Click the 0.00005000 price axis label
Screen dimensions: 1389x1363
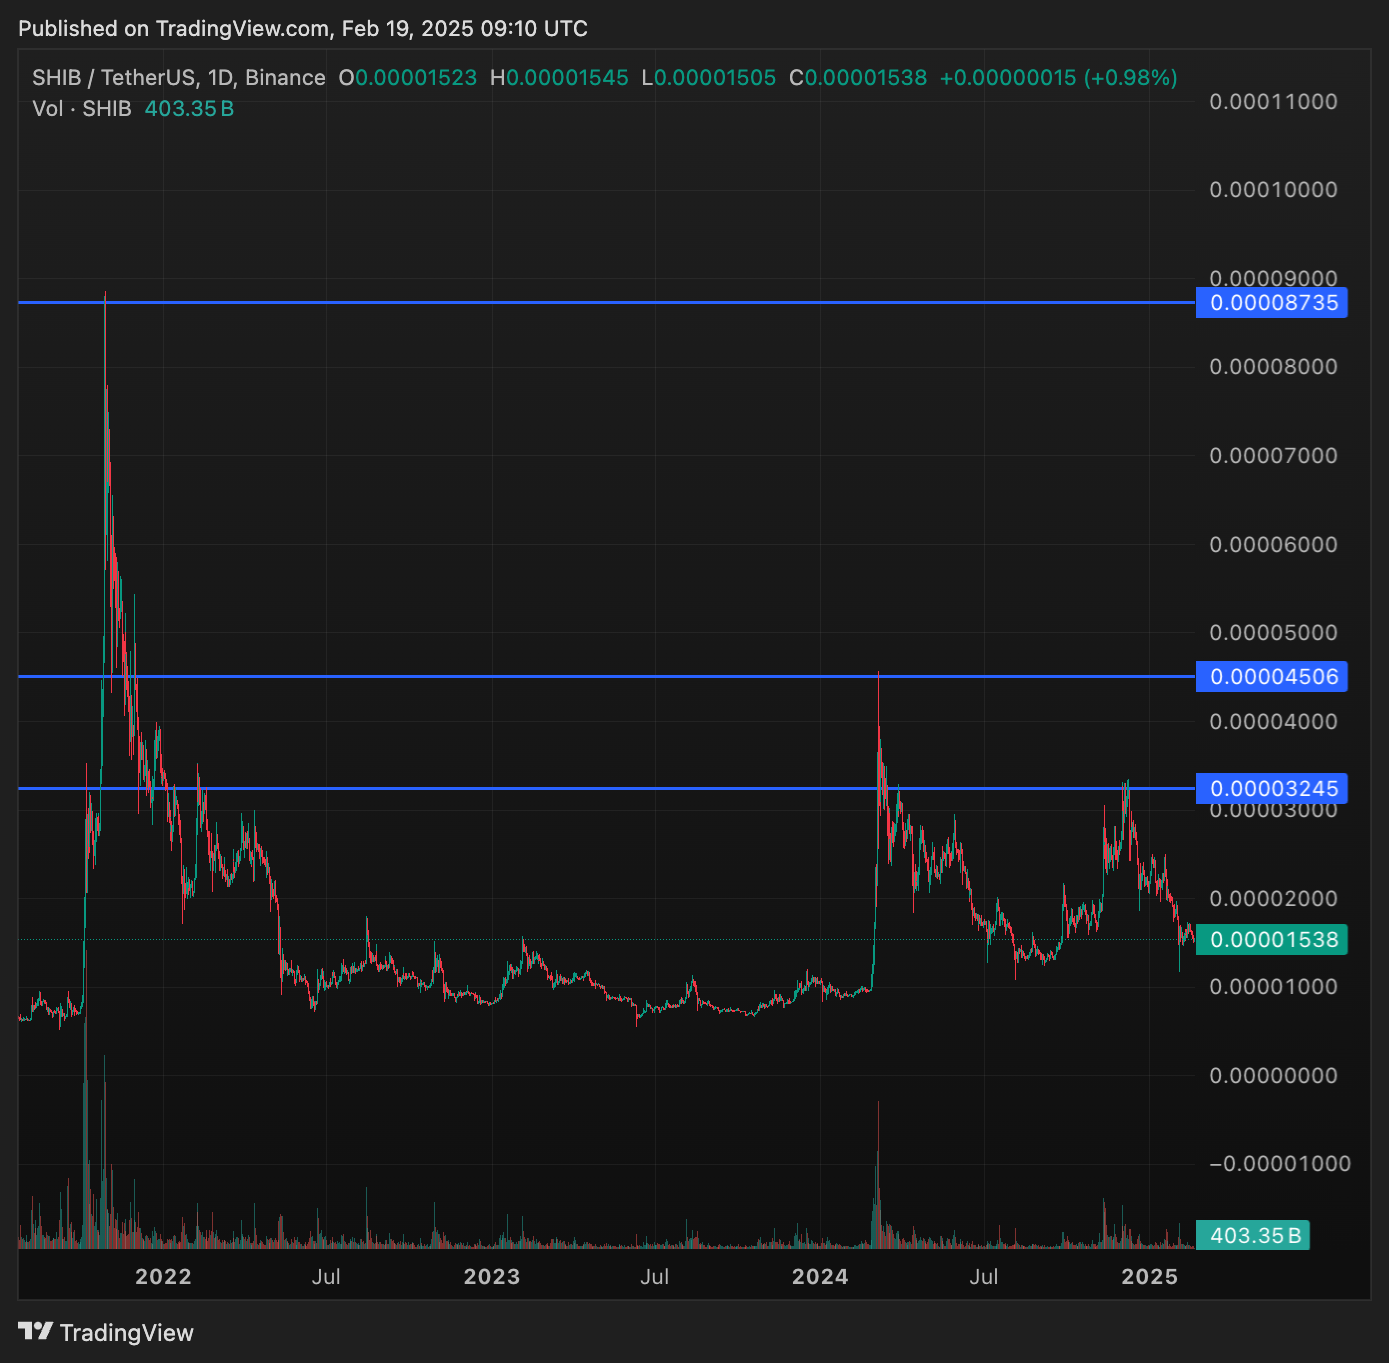1273,632
